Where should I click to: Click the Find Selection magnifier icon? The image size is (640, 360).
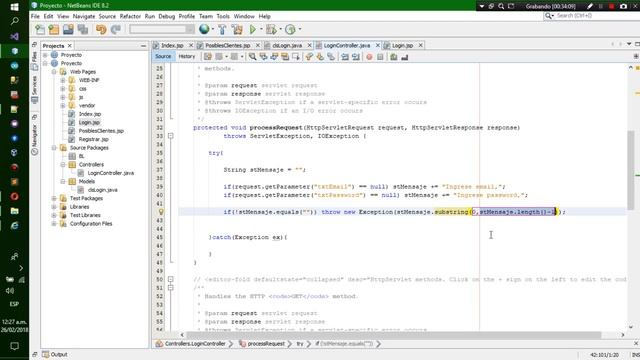(253, 57)
